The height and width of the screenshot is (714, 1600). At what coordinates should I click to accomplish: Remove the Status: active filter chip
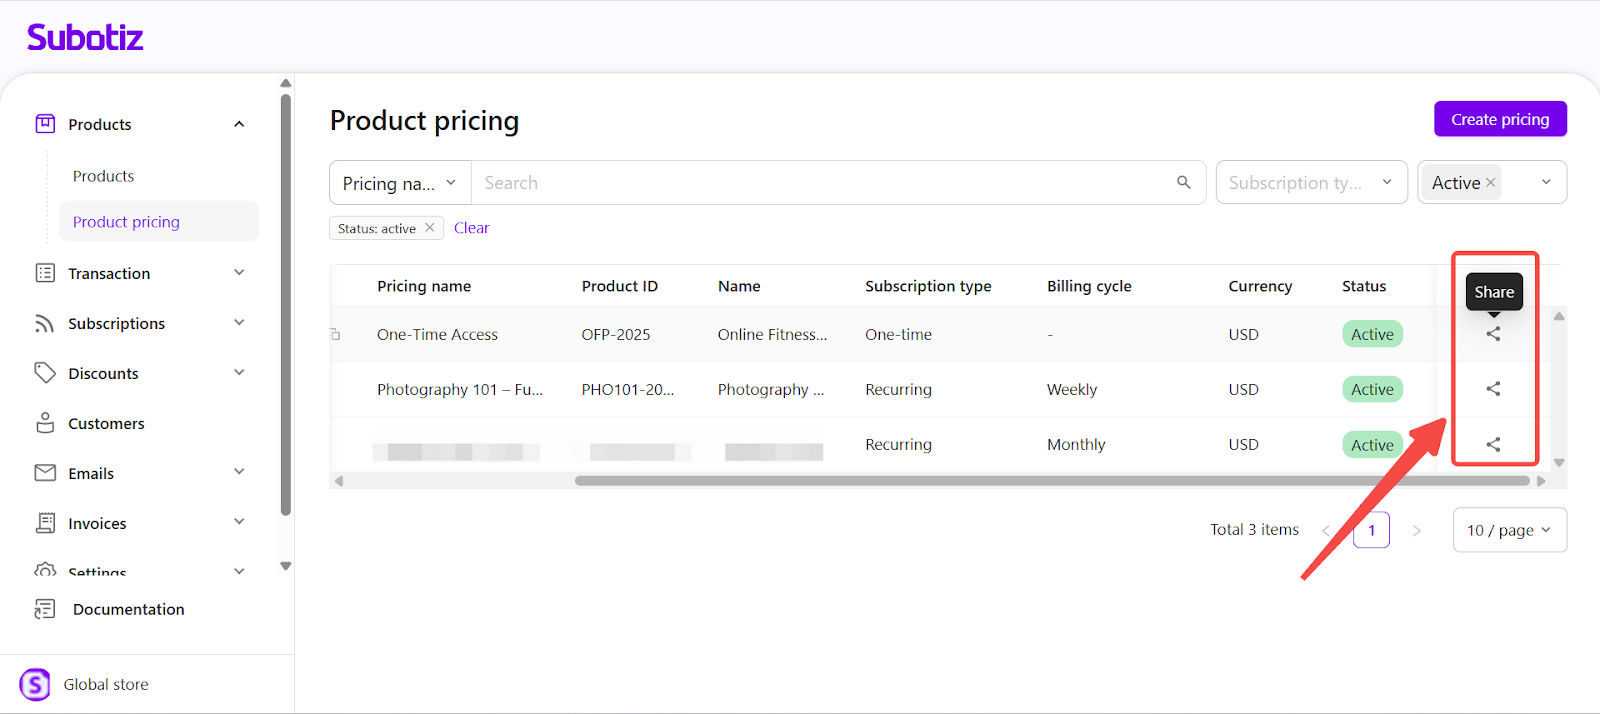pyautogui.click(x=430, y=228)
